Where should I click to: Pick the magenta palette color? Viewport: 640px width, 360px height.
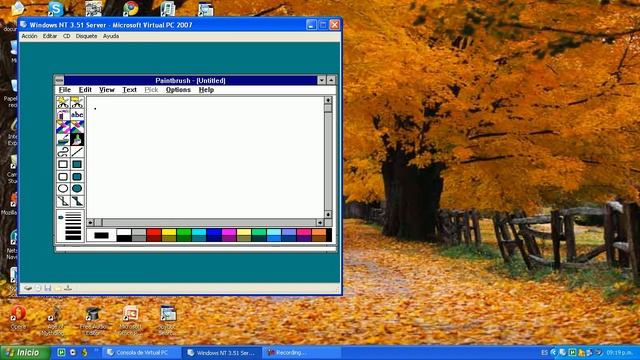click(229, 232)
